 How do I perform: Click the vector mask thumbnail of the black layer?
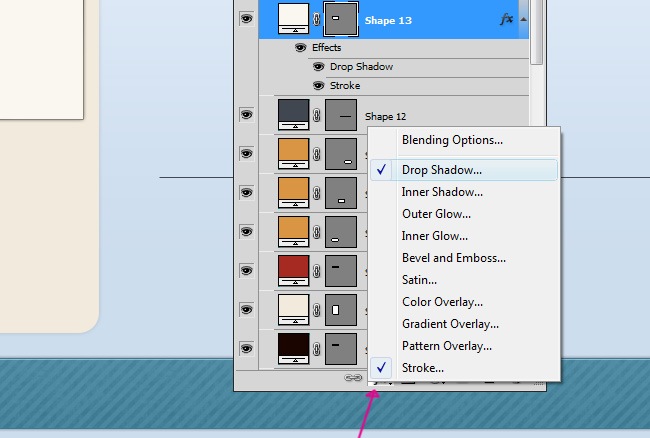click(x=341, y=349)
